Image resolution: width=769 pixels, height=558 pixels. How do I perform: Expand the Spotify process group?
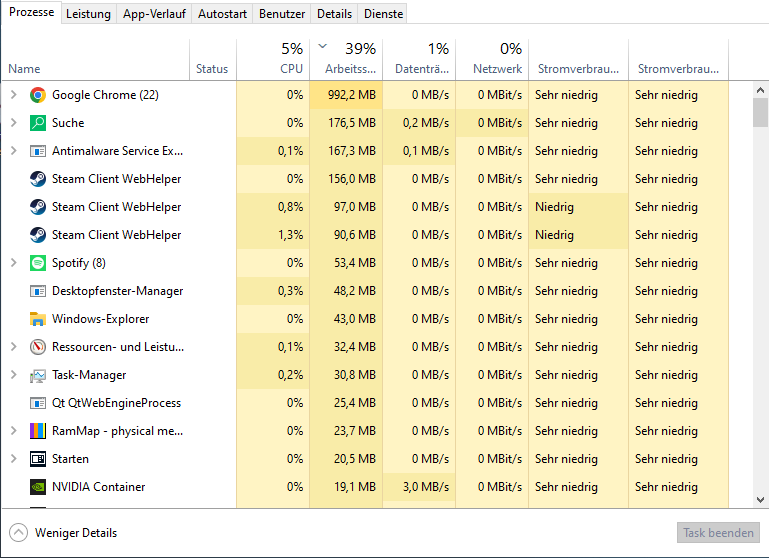(x=13, y=263)
